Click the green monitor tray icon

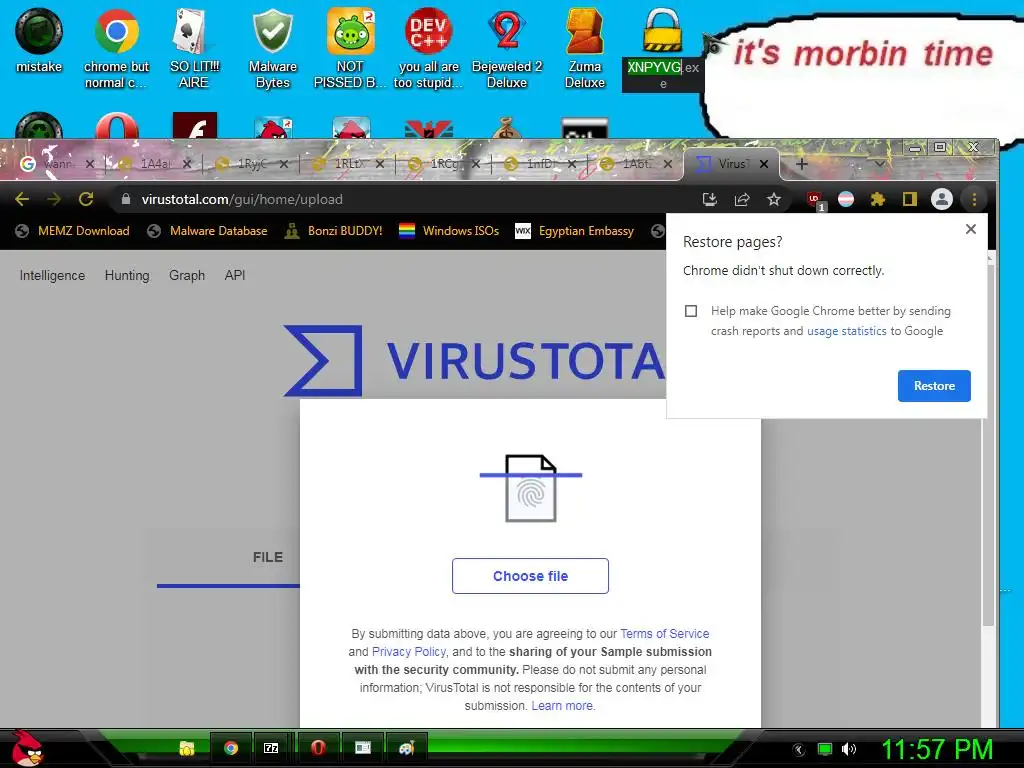[x=825, y=749]
